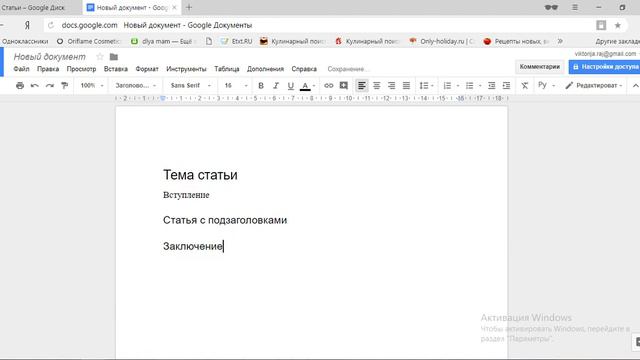640x360 pixels.
Task: Open line spacing options
Action: click(x=427, y=86)
